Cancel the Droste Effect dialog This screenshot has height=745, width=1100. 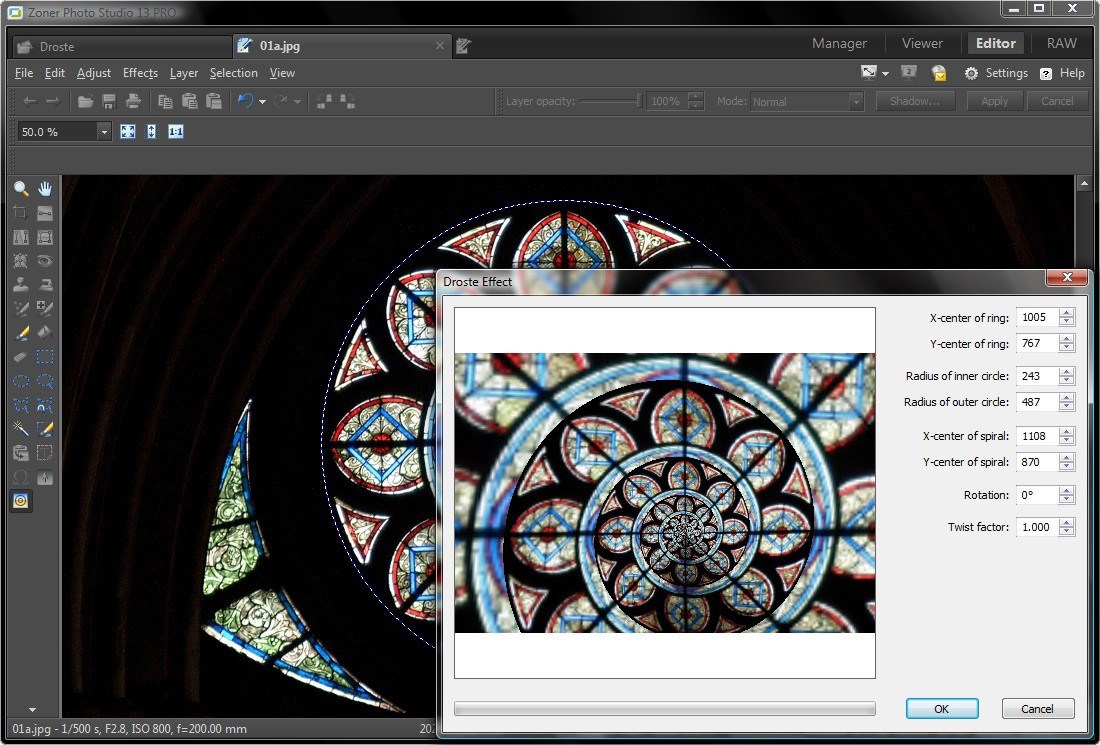1037,708
